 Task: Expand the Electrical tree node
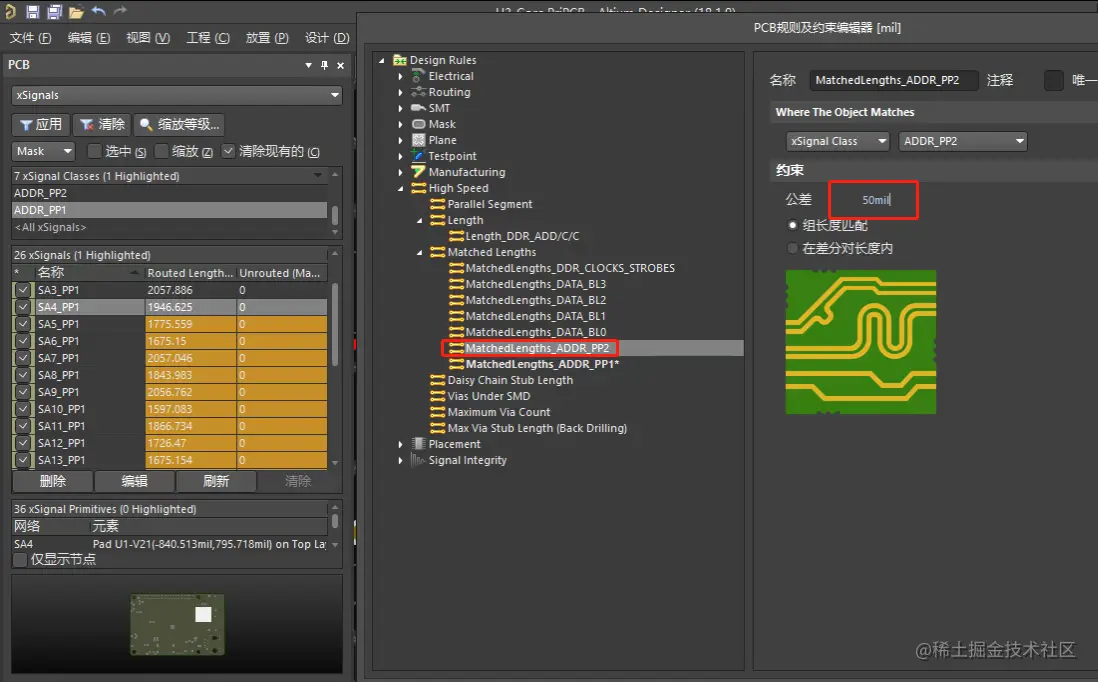point(401,76)
